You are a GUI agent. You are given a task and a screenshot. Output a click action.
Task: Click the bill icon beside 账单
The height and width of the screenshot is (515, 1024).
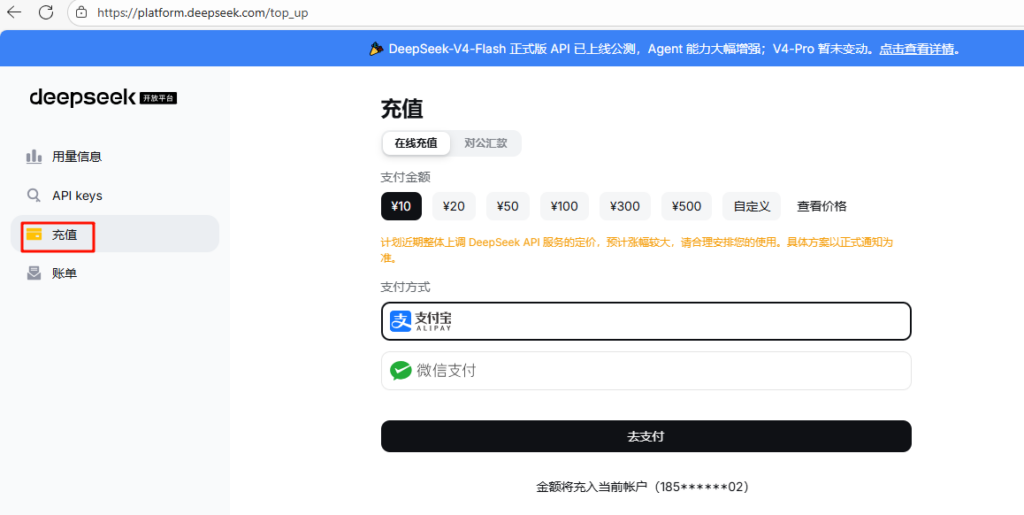pyautogui.click(x=34, y=273)
